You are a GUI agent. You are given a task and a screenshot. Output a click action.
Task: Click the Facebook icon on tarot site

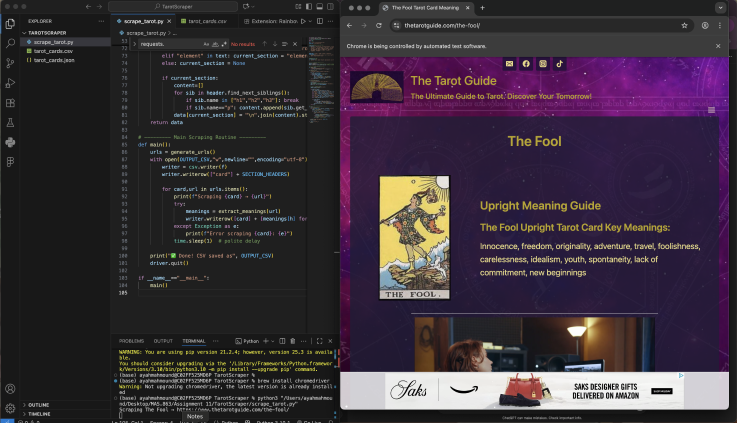526,64
